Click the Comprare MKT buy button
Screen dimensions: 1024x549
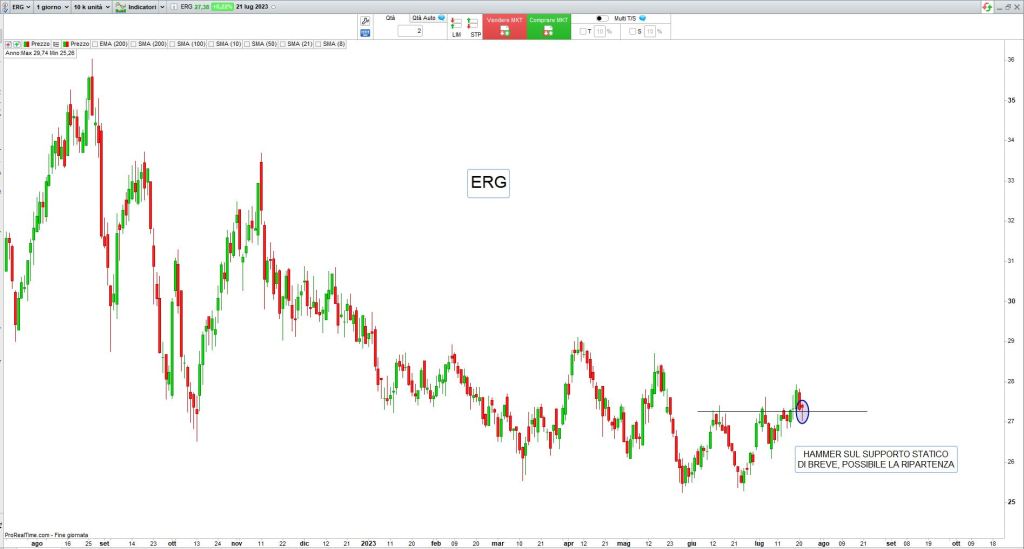click(x=549, y=26)
